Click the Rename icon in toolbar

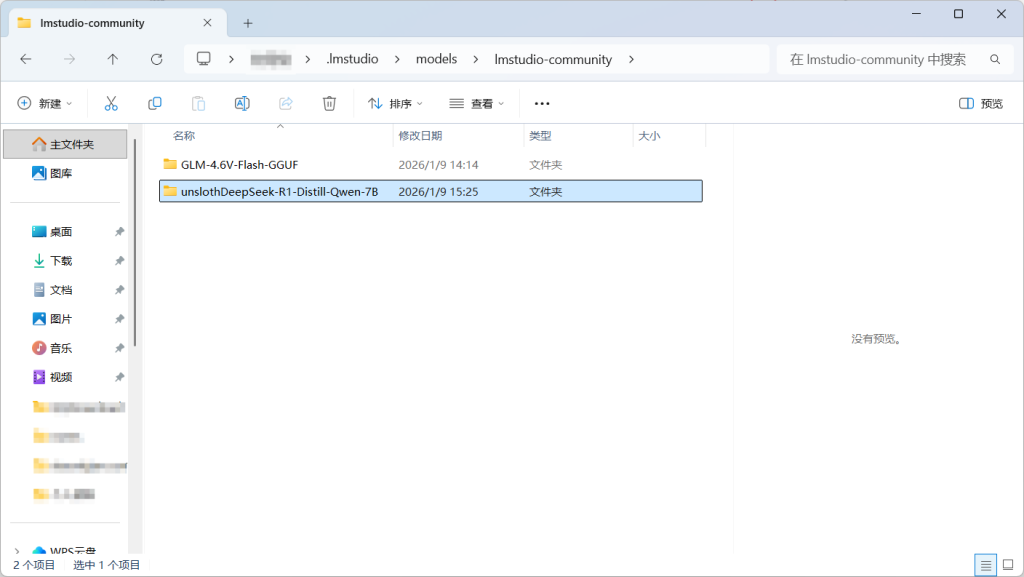[242, 103]
